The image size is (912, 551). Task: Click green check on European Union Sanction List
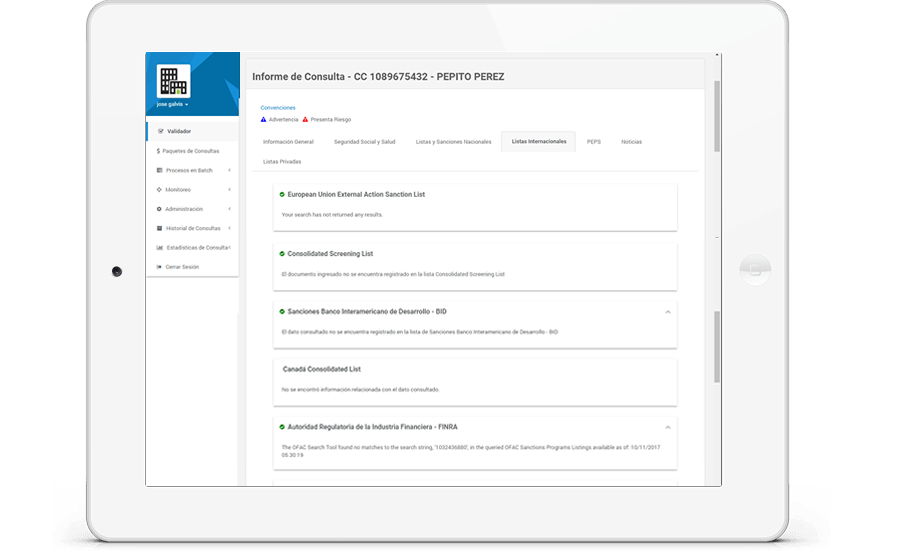282,194
